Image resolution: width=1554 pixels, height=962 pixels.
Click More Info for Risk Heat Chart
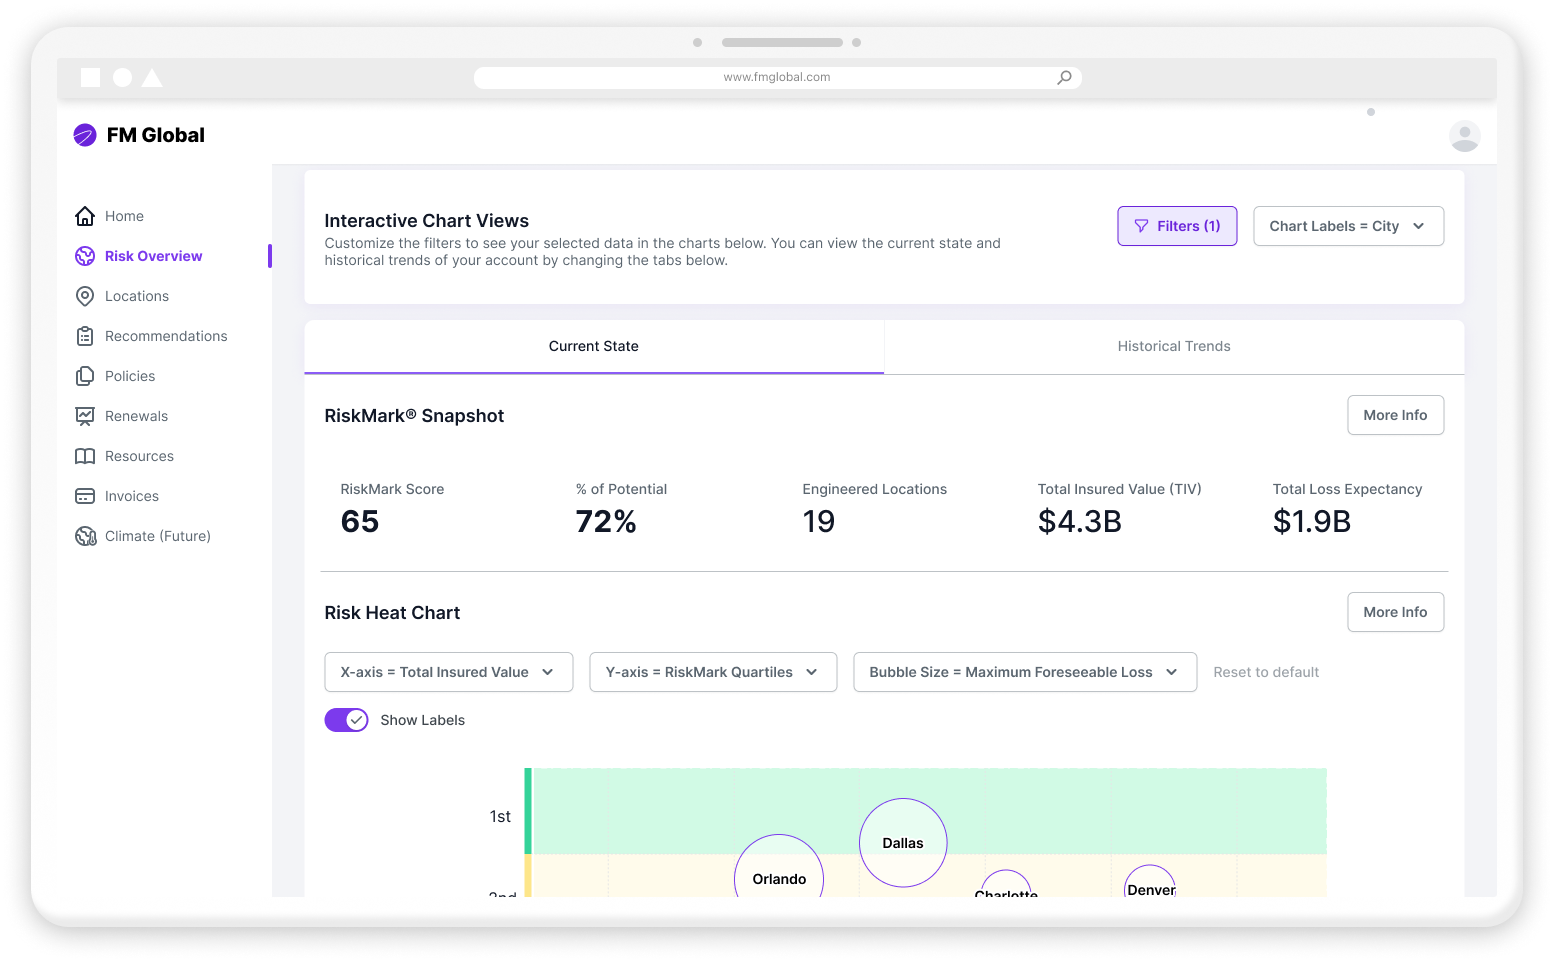pyautogui.click(x=1395, y=612)
